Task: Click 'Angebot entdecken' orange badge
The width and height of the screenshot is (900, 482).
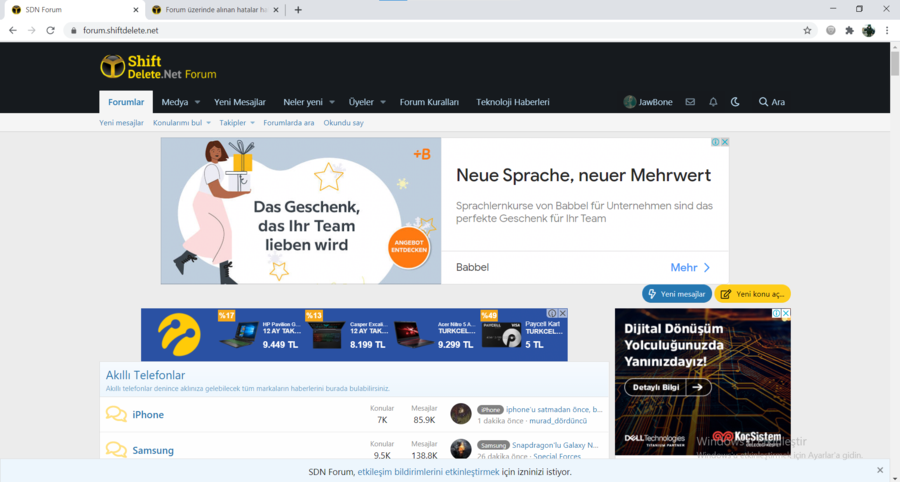Action: coord(409,247)
